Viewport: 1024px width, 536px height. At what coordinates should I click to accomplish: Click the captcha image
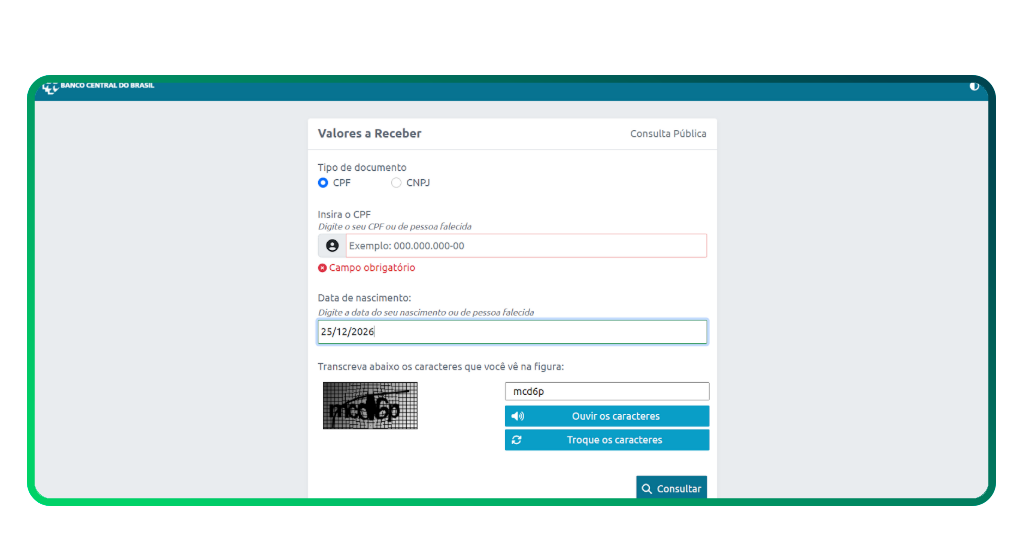point(370,406)
